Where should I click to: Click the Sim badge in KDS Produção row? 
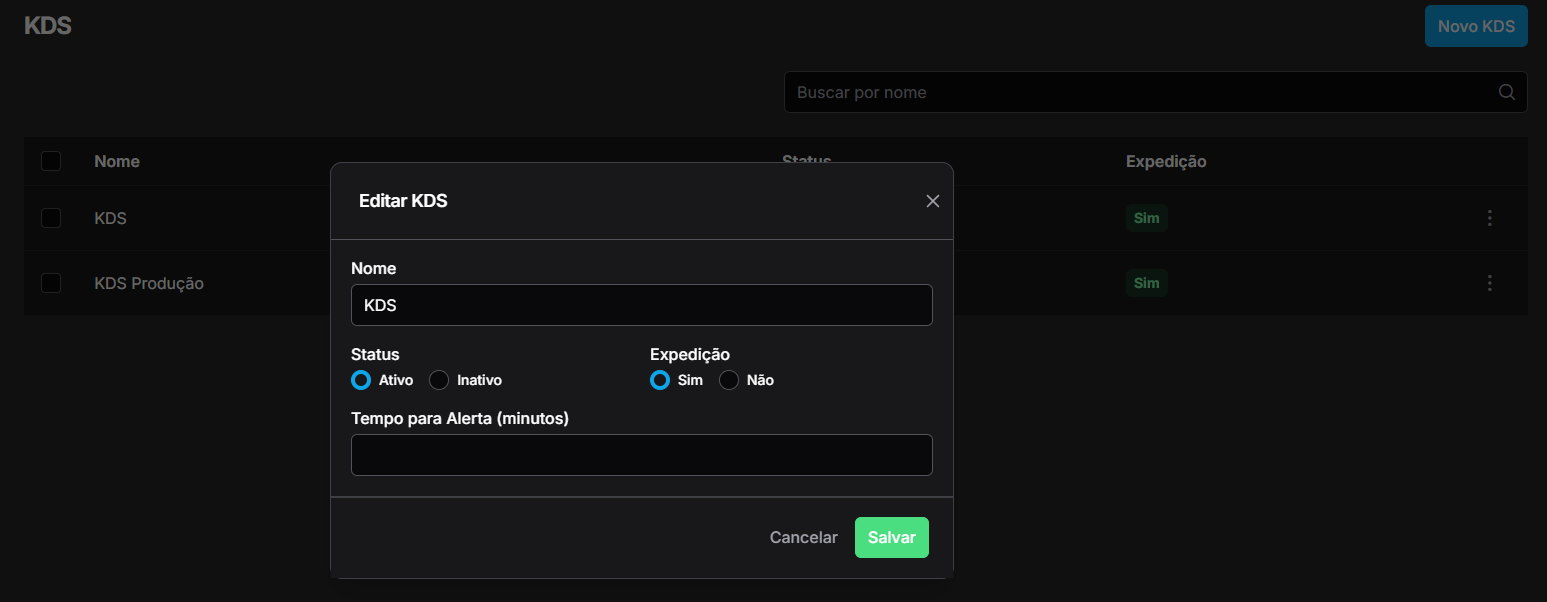1147,283
